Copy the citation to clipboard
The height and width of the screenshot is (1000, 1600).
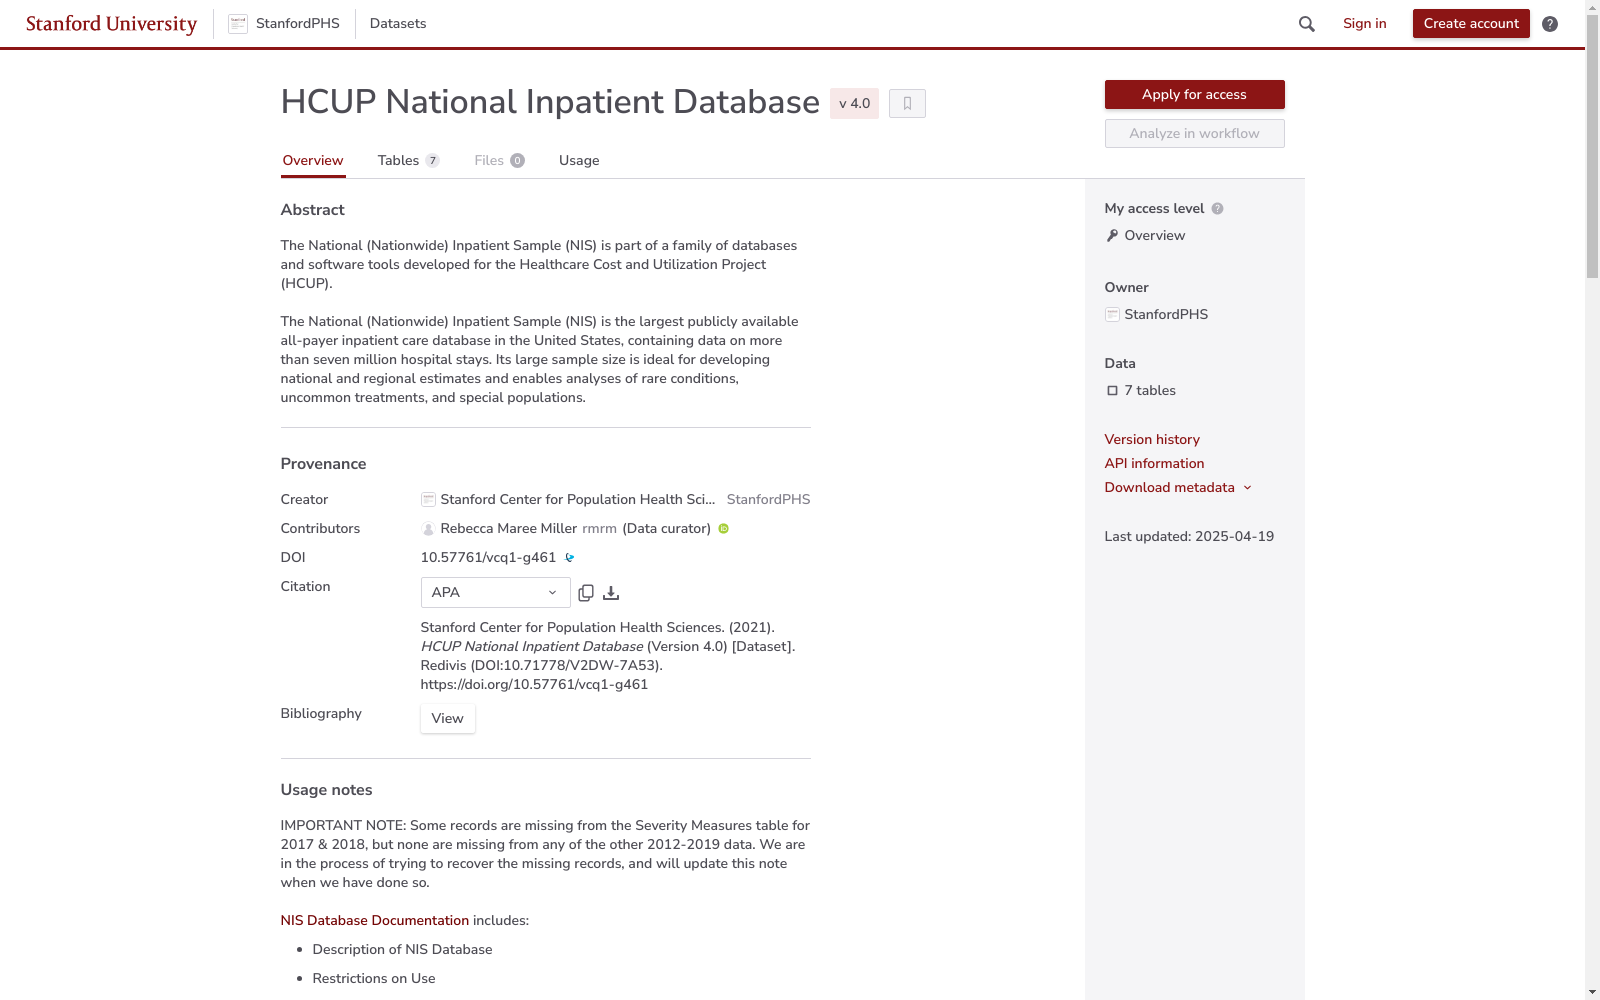[x=586, y=593]
